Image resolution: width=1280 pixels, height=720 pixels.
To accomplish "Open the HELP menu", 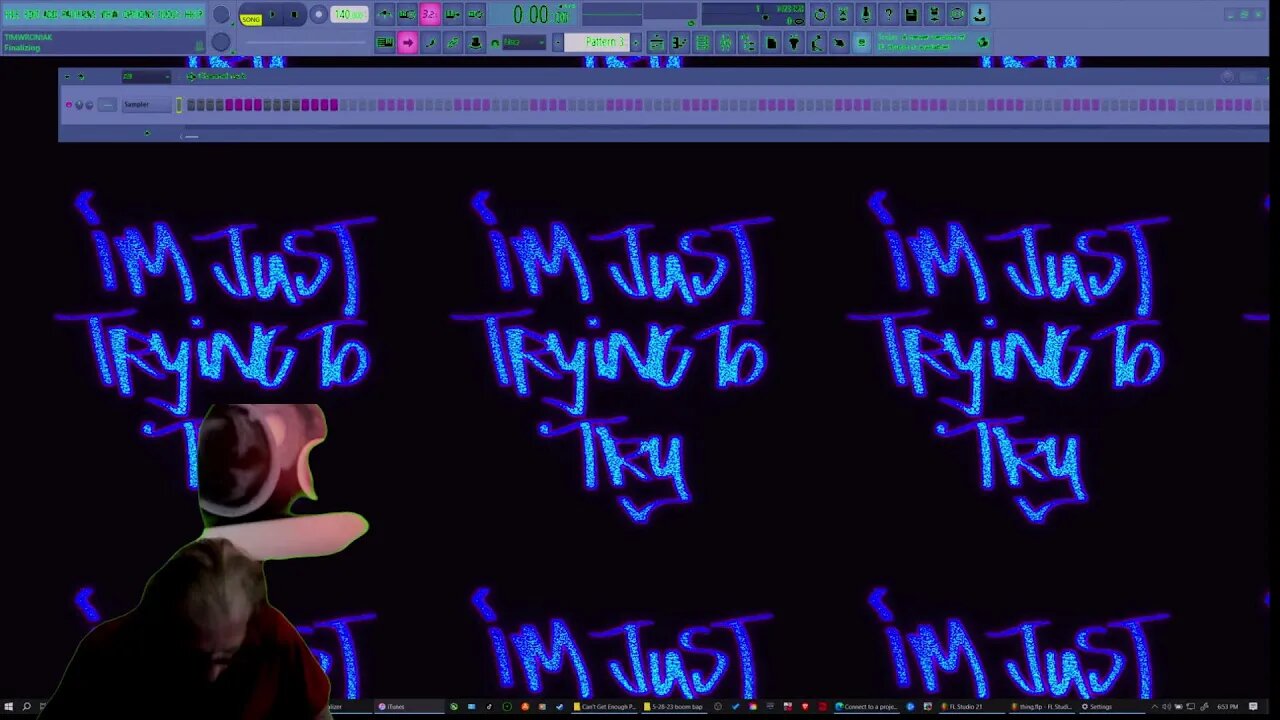I will 194,14.
